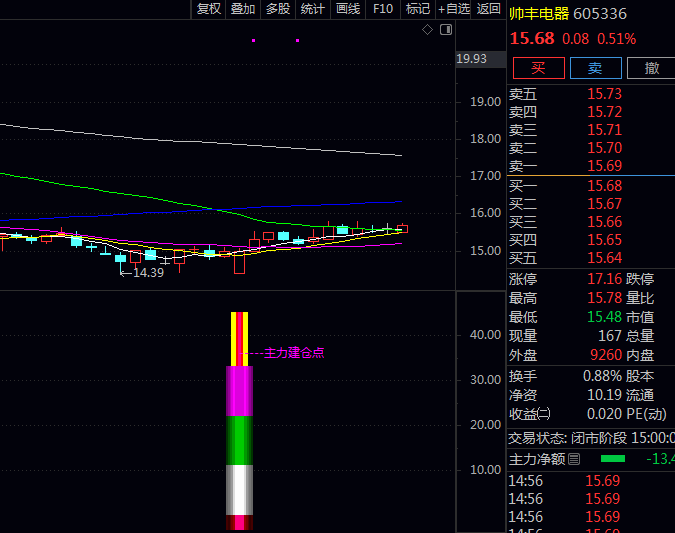The image size is (675, 533).
Task: Toggle the side panel layout icon
Action: [x=443, y=30]
